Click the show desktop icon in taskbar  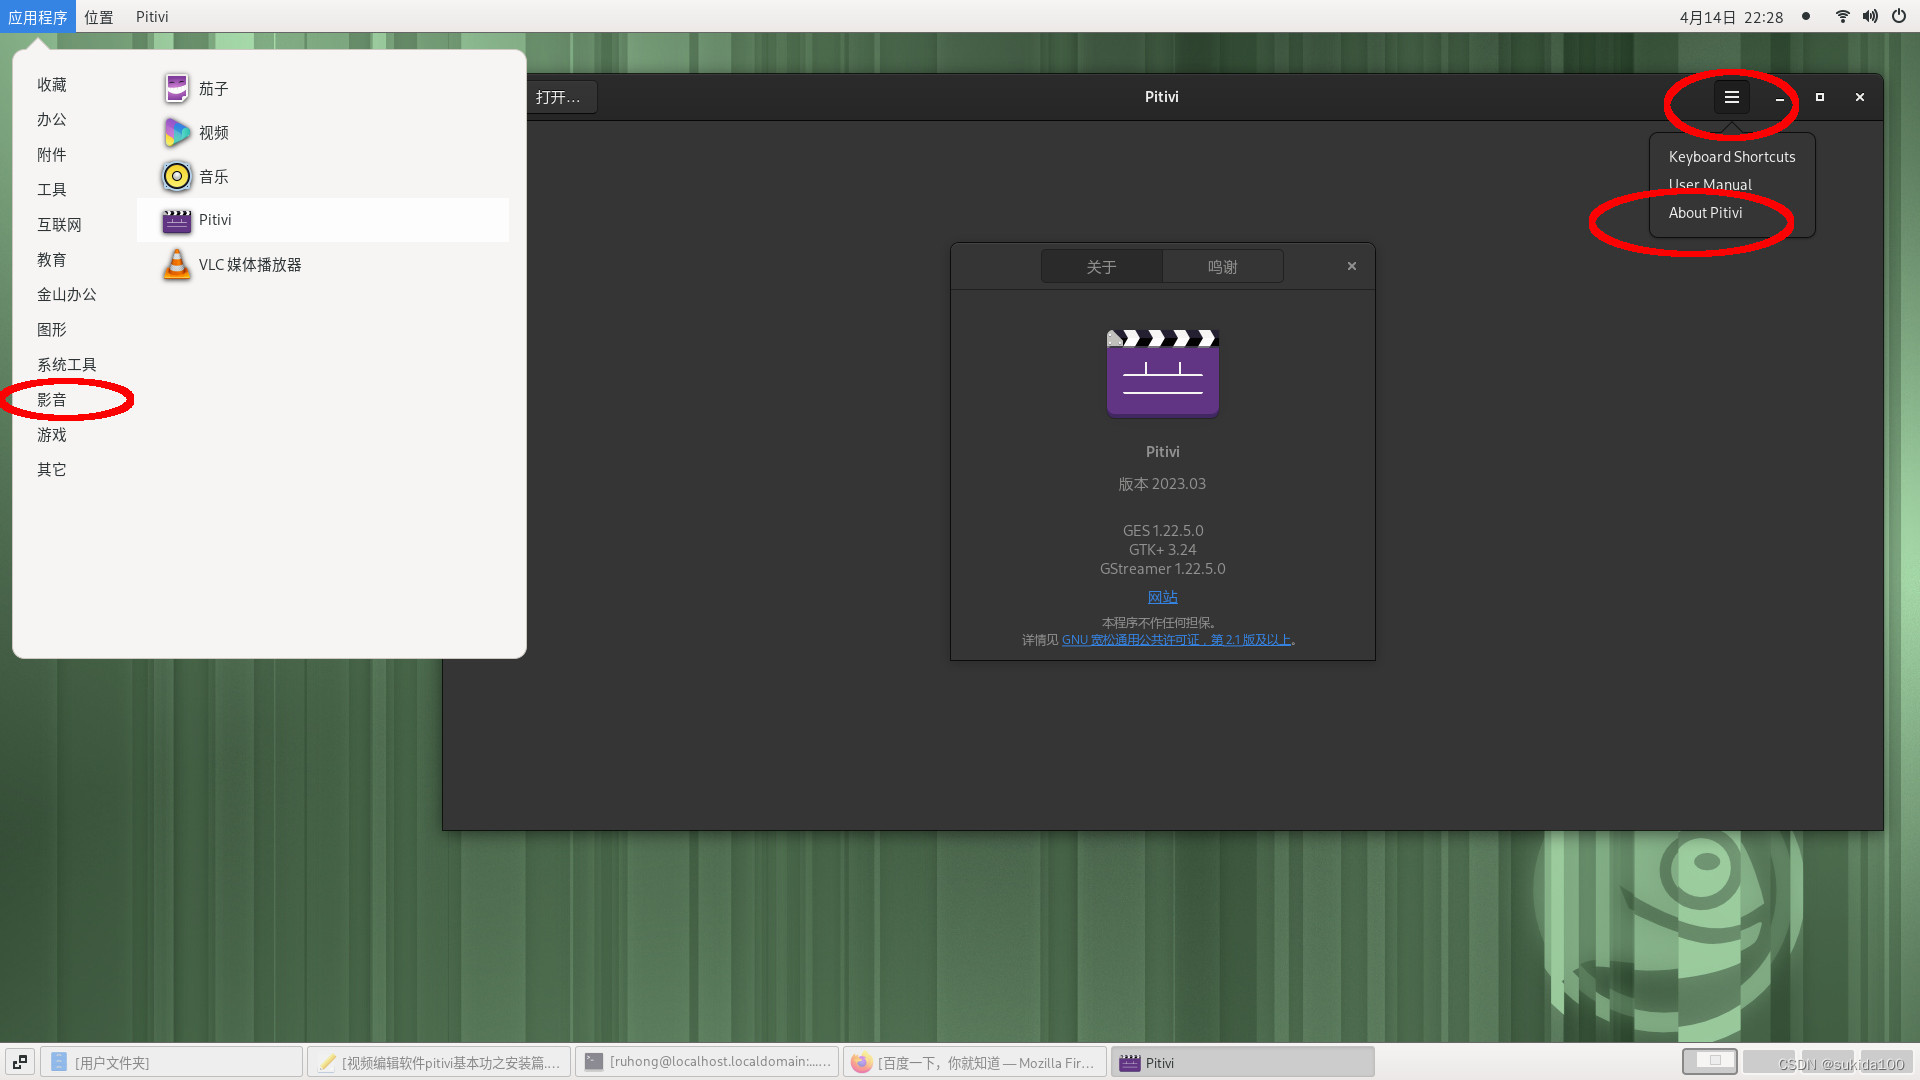coord(20,1062)
